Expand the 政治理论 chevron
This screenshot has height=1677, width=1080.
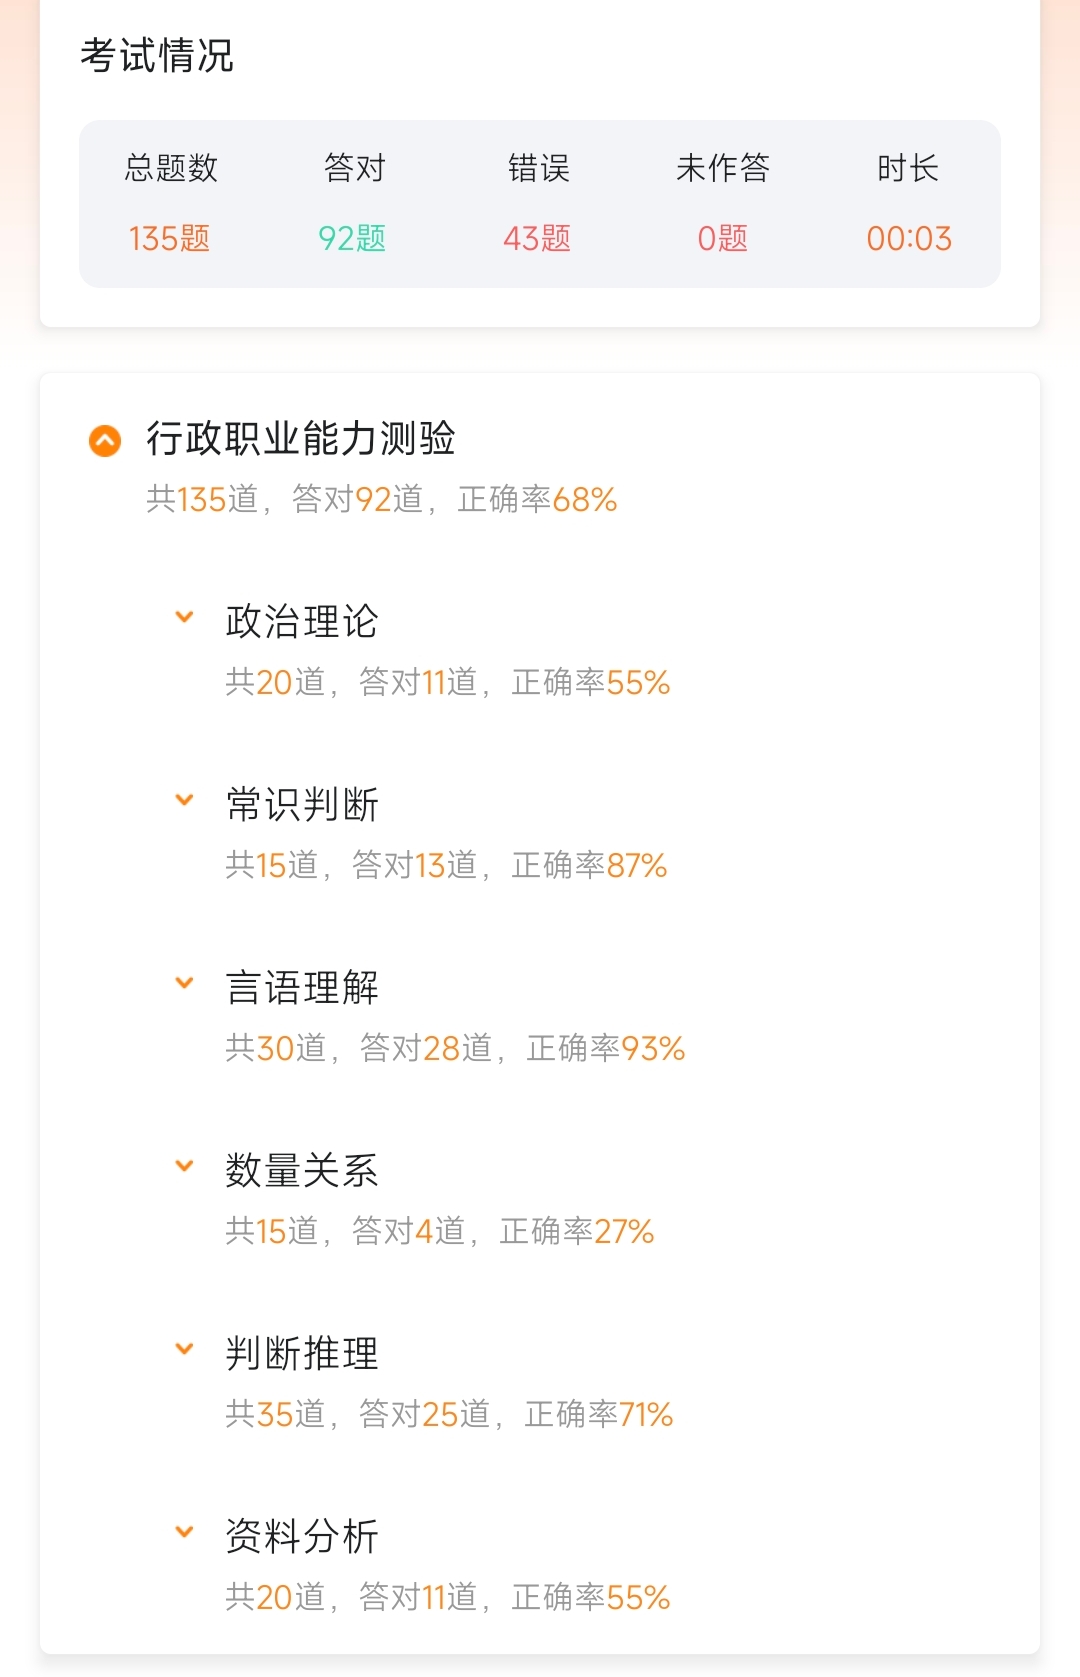pos(184,617)
